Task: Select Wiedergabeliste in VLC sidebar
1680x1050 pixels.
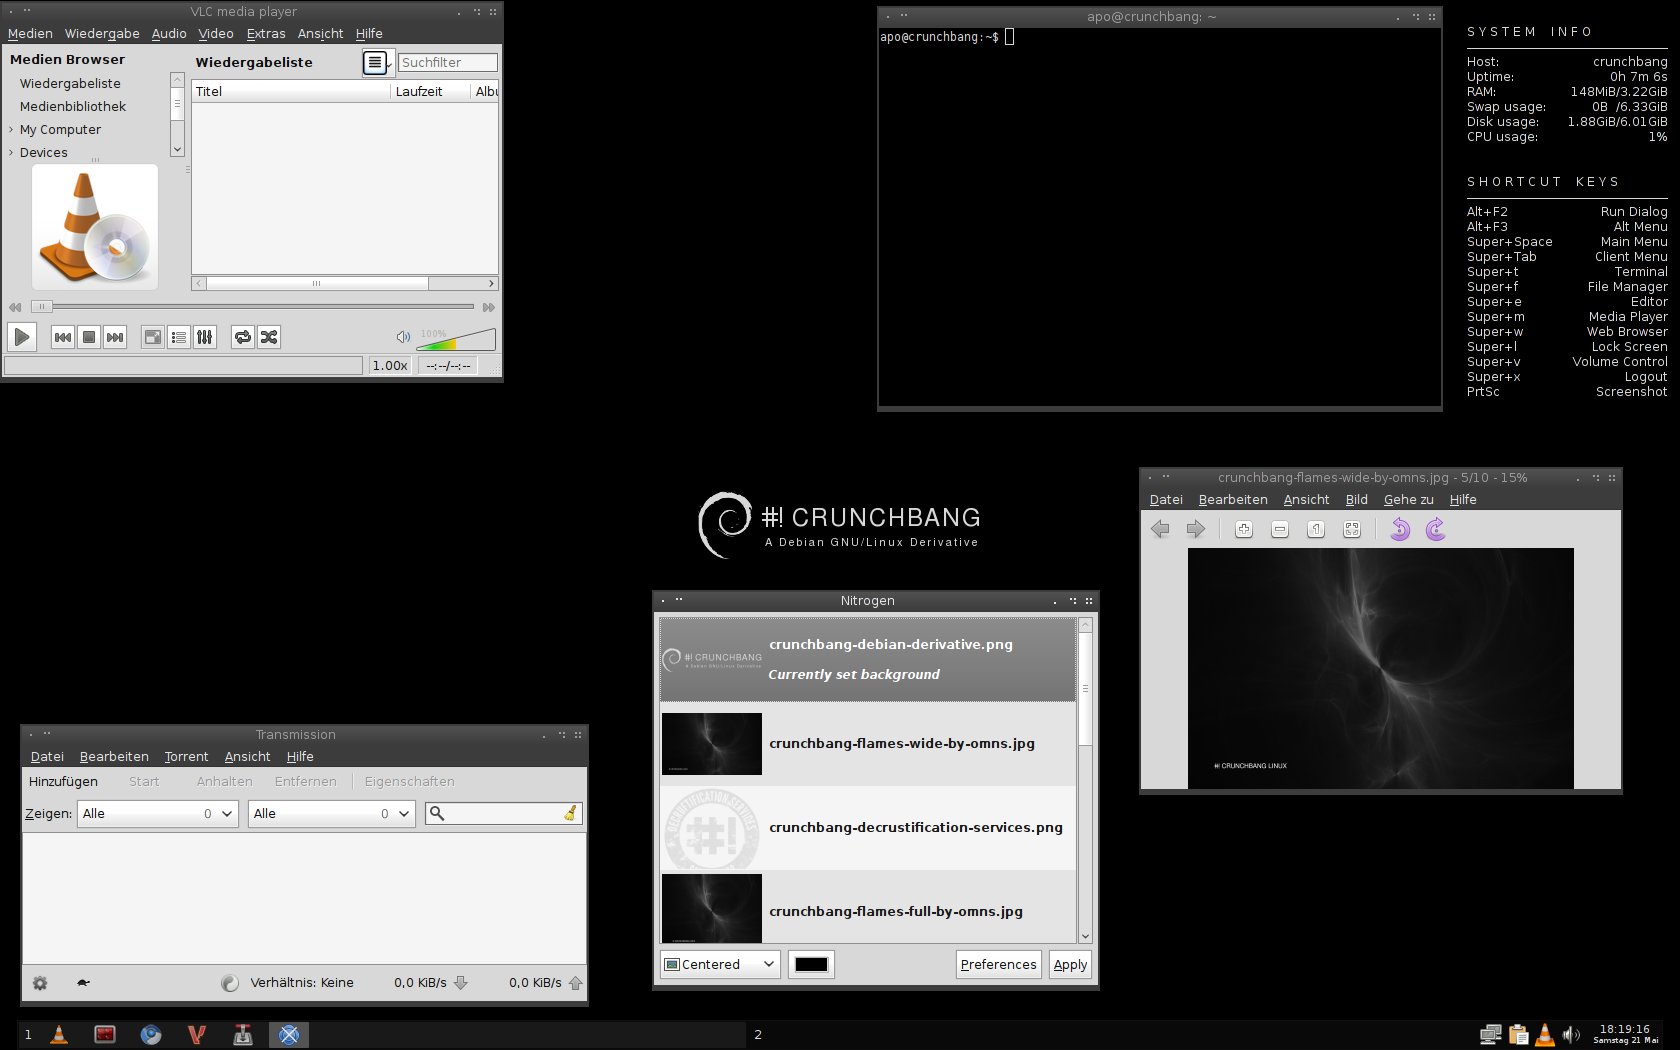Action: tap(70, 84)
